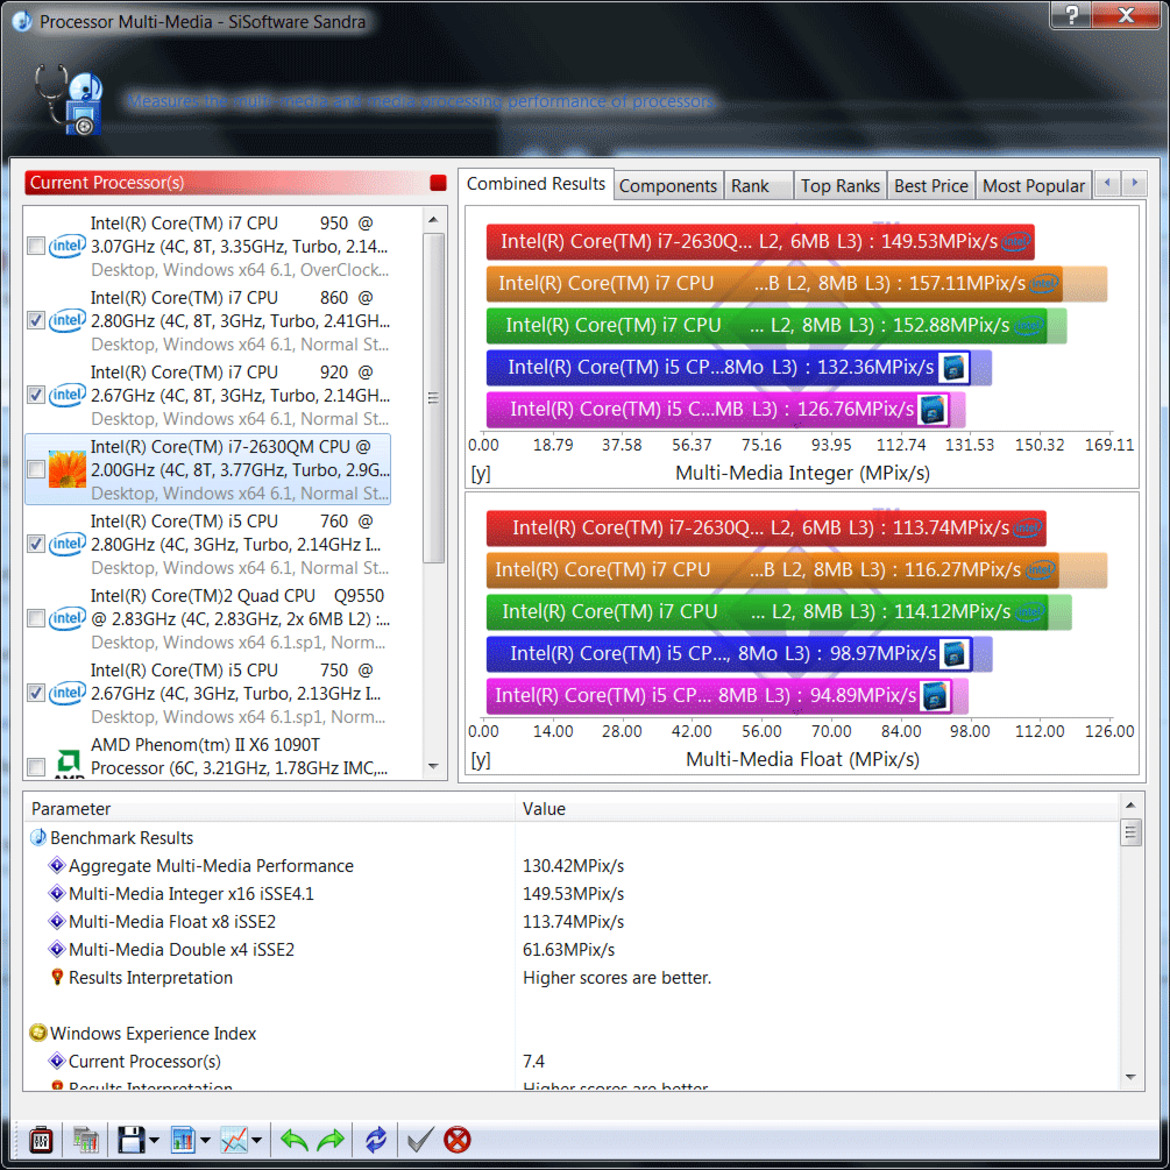Uncheck the Intel Core i7 920 checkbox
The width and height of the screenshot is (1170, 1170).
pyautogui.click(x=36, y=395)
